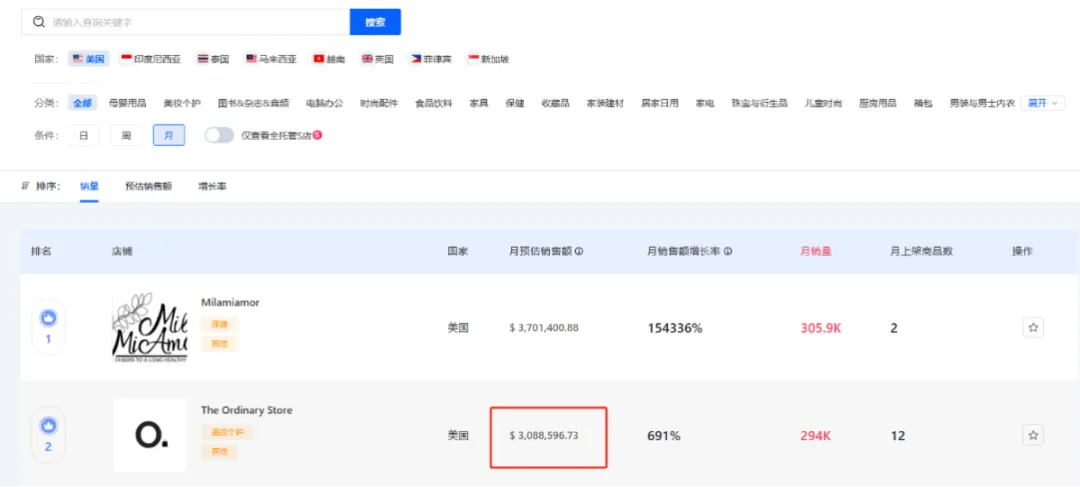Click the blue 搜索 search button
Image resolution: width=1080 pixels, height=487 pixels.
(375, 22)
